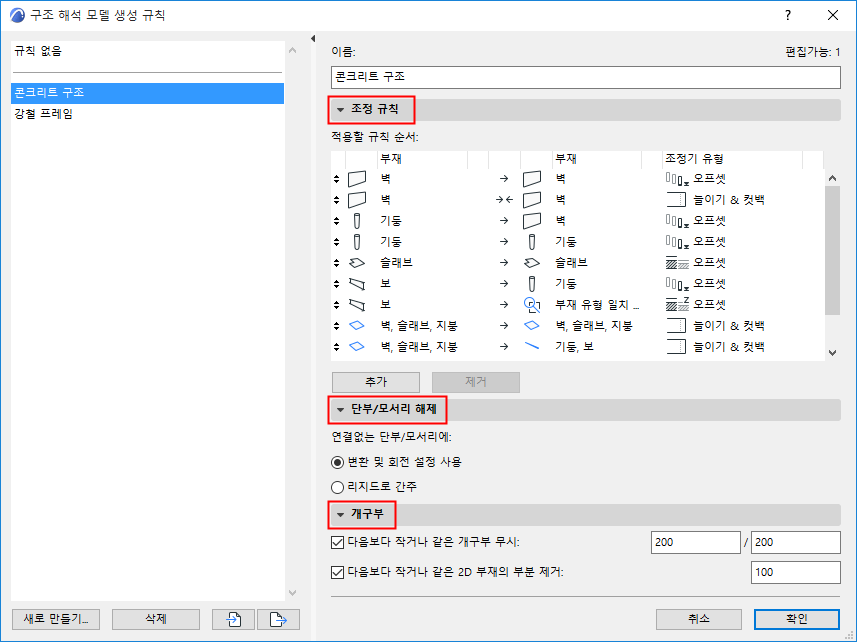Click reorder handle of 보 → 부재 유형 일치 row
Viewport: 857px width, 642px height.
pos(336,305)
